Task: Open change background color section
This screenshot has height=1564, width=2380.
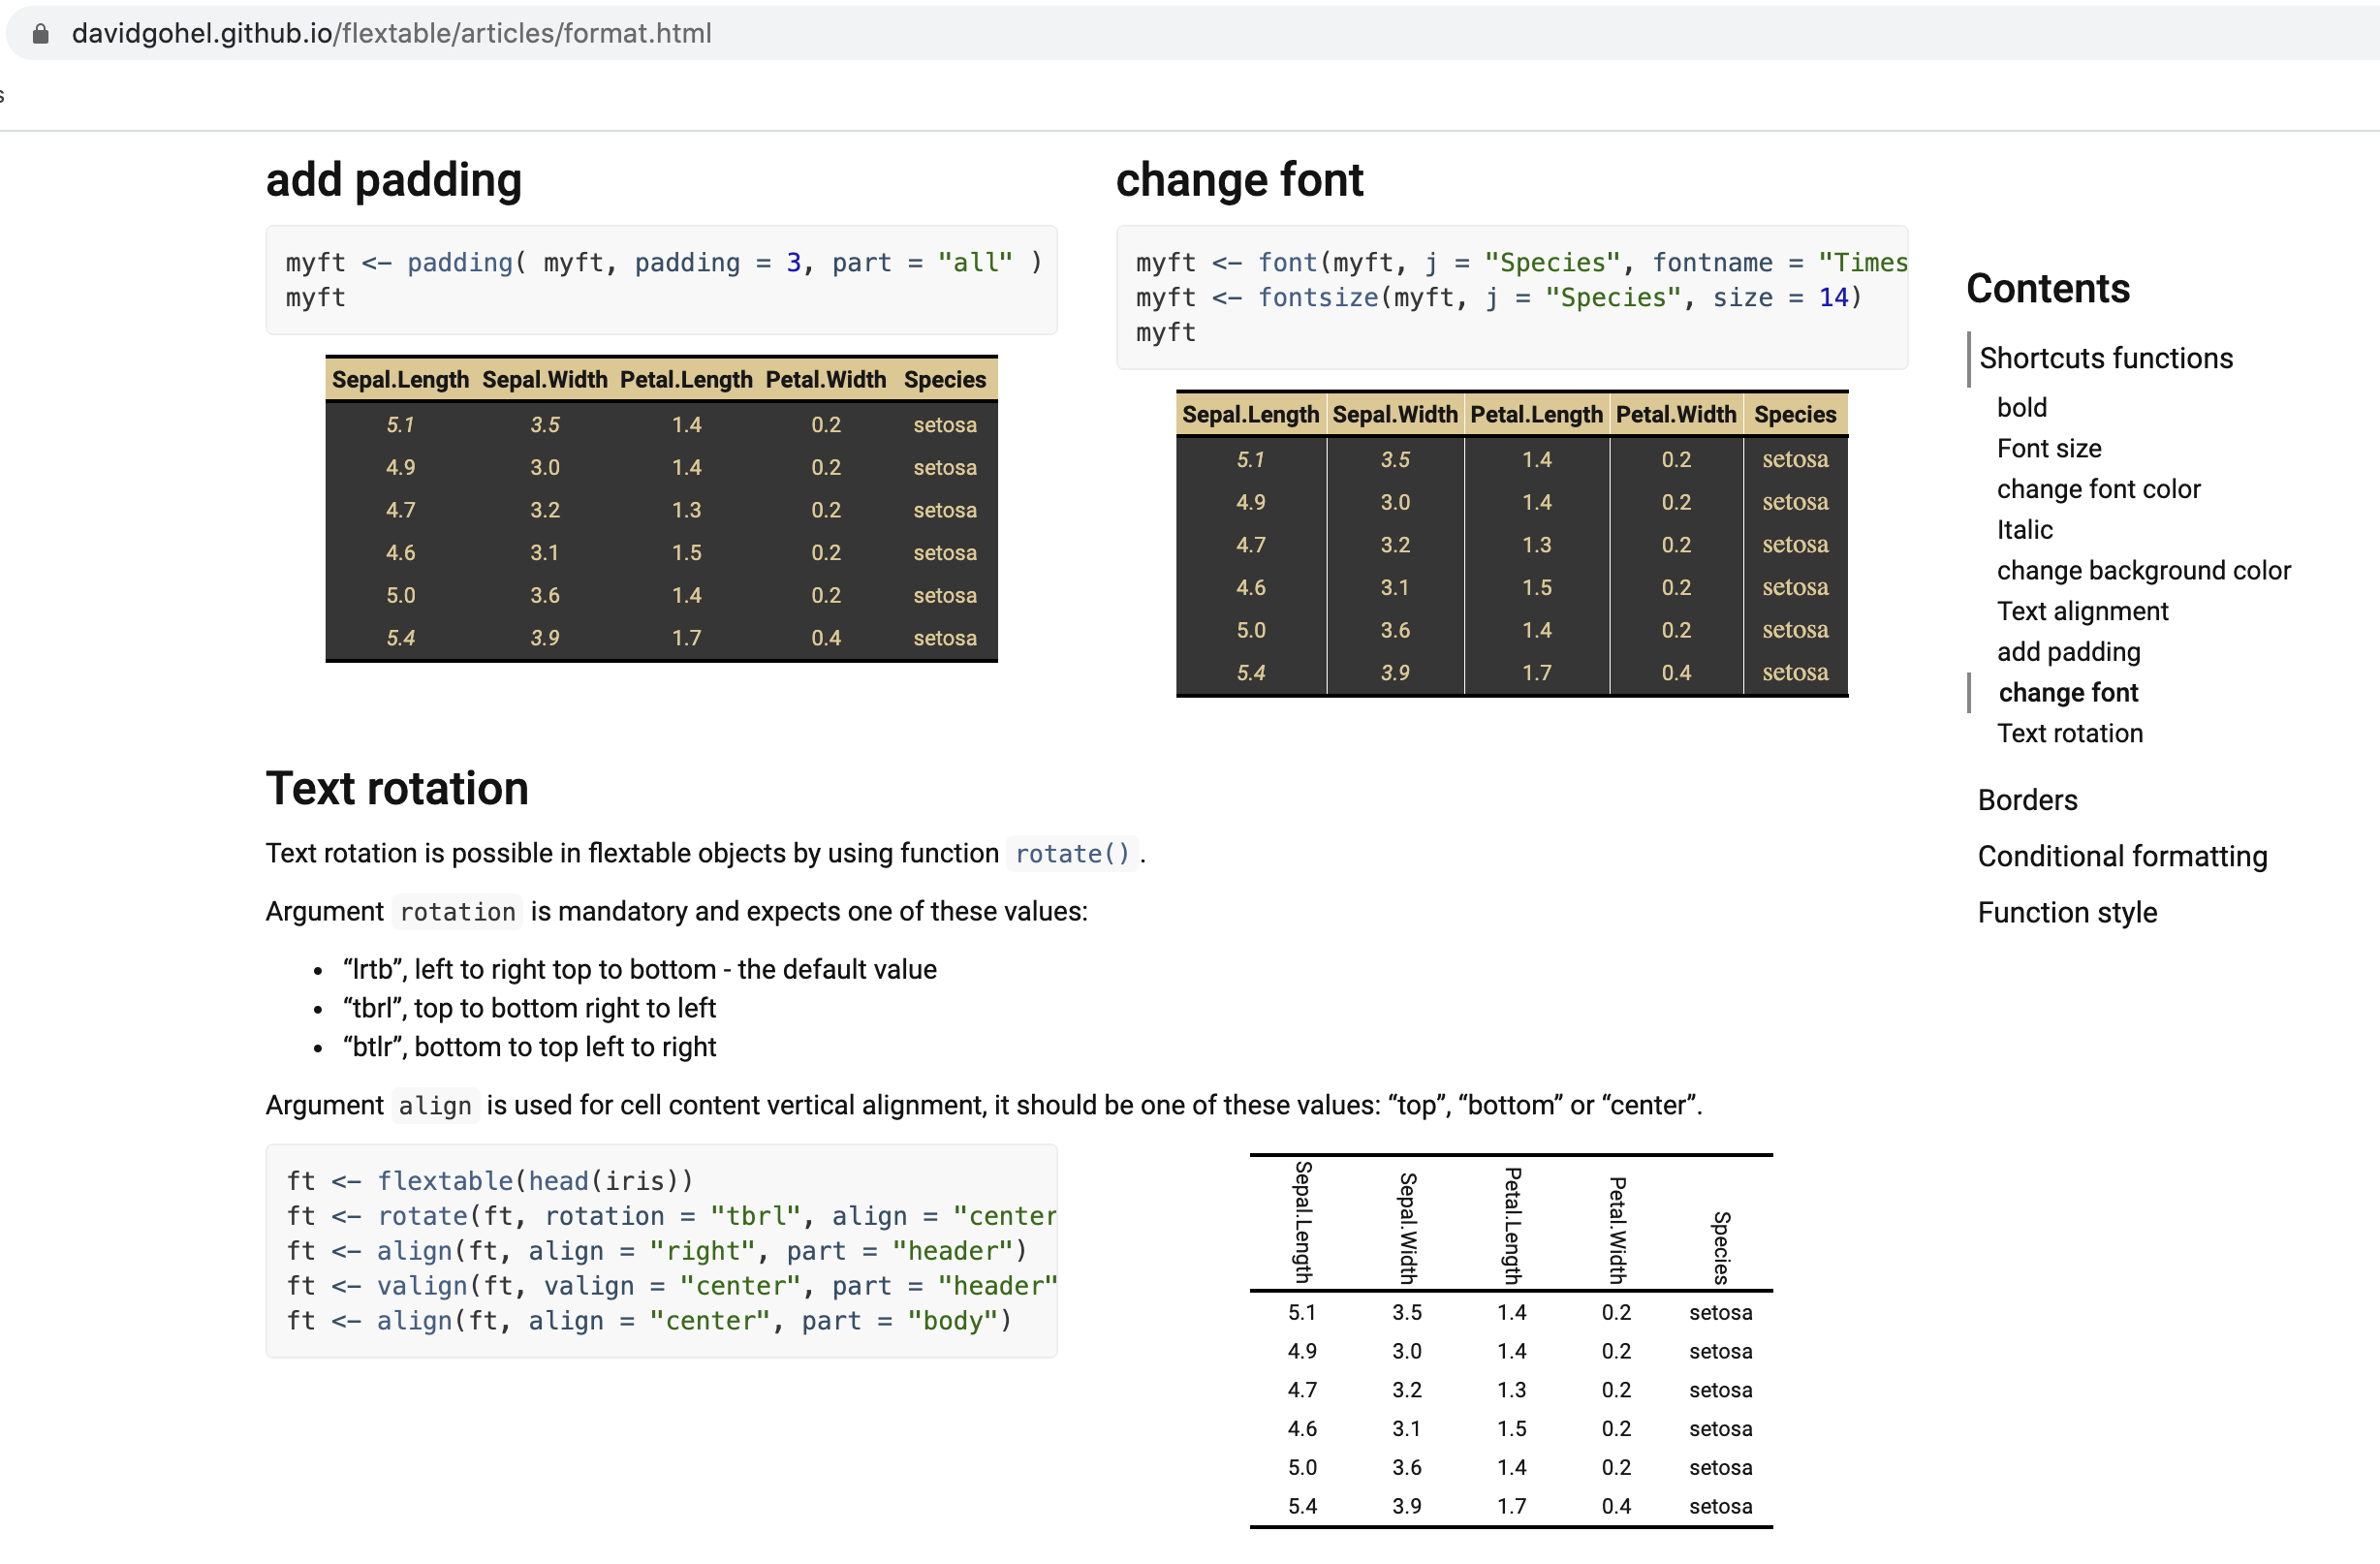Action: tap(2144, 570)
